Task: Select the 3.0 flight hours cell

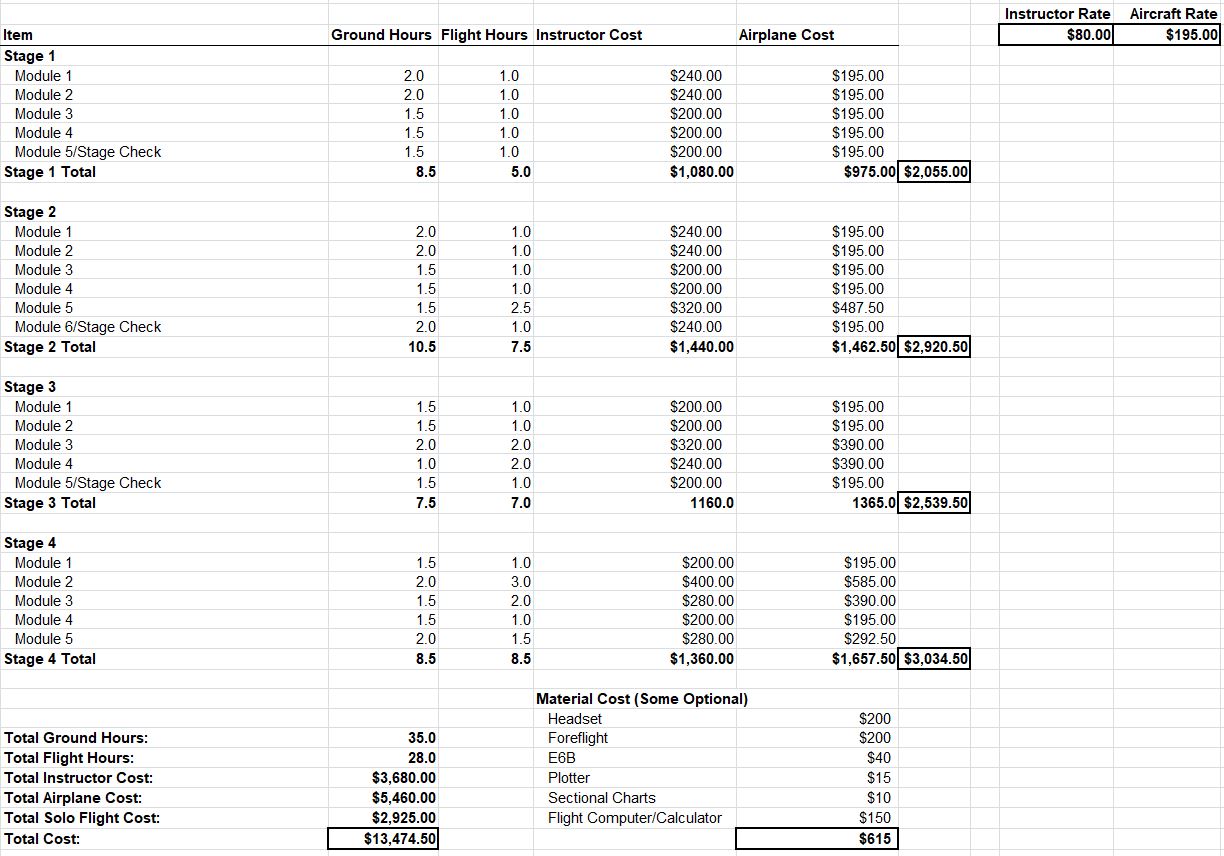Action: tap(521, 582)
